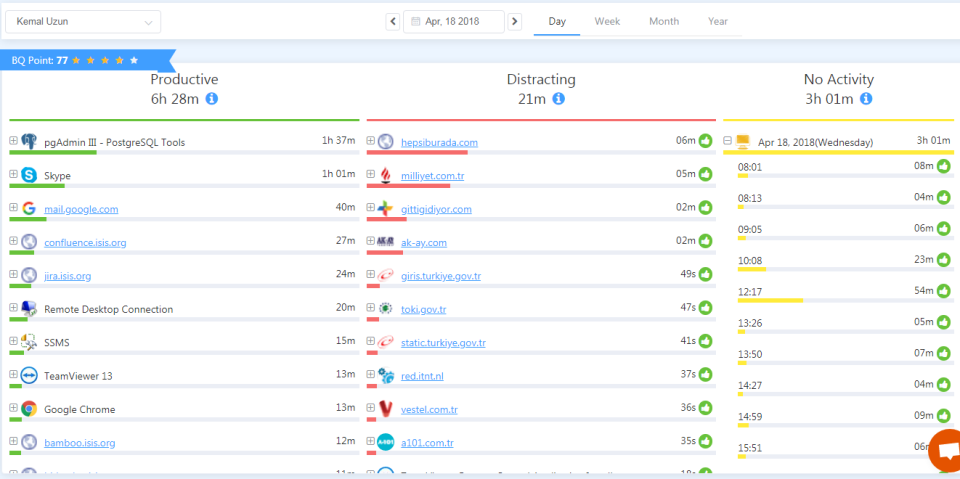Screen dimensions: 960x479
Task: Go to the previous day arrow
Action: (x=393, y=21)
